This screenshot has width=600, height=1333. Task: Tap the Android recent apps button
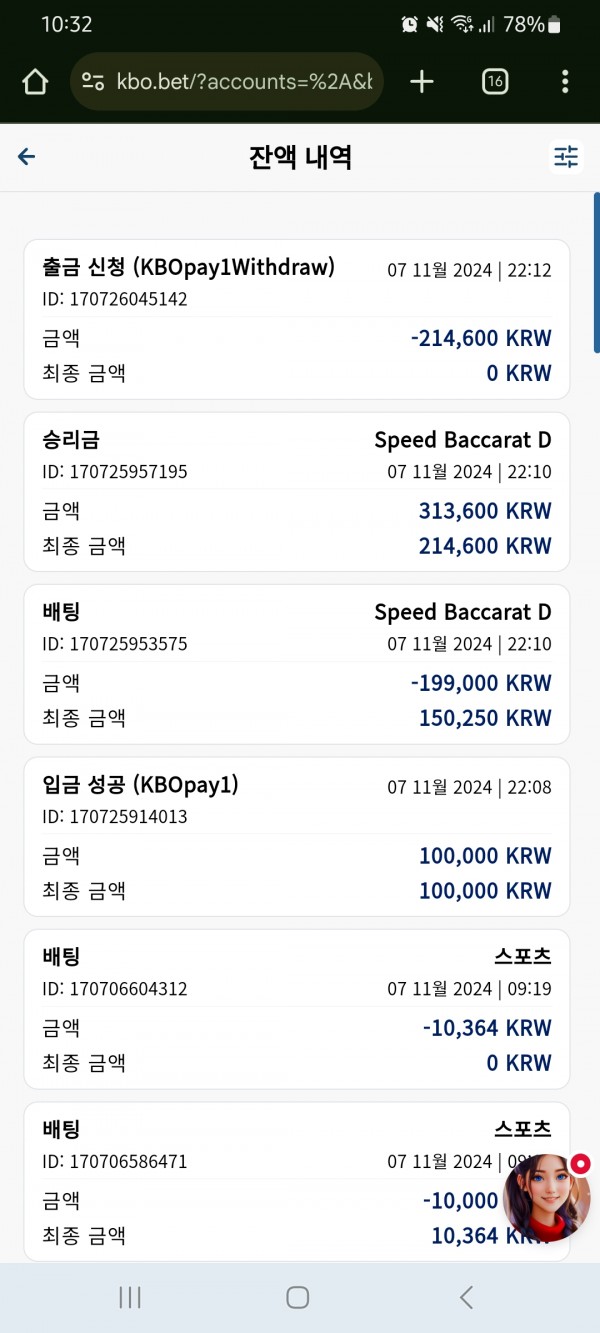click(x=130, y=1297)
